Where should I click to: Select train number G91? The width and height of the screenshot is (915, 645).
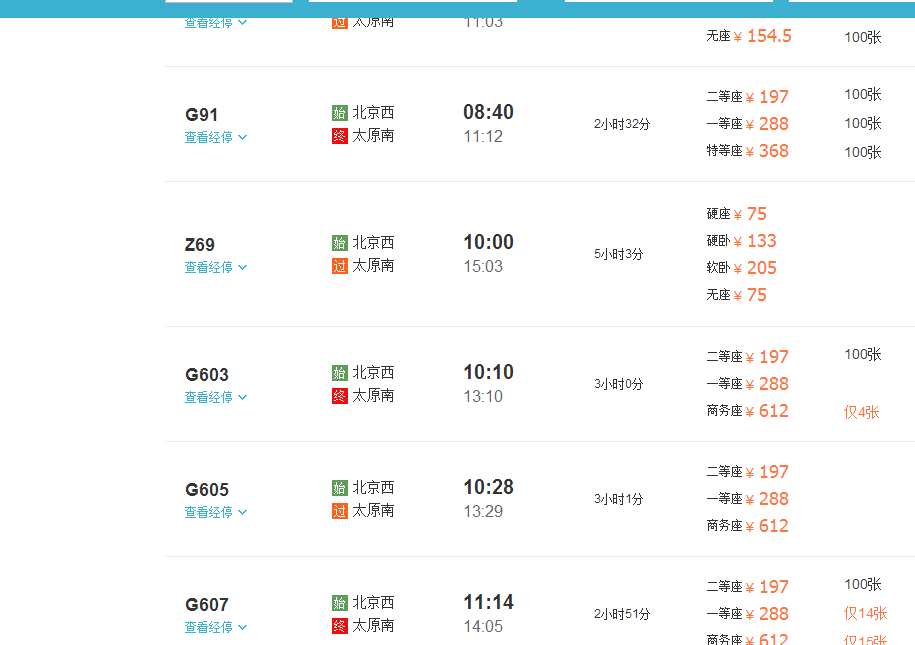pyautogui.click(x=202, y=115)
